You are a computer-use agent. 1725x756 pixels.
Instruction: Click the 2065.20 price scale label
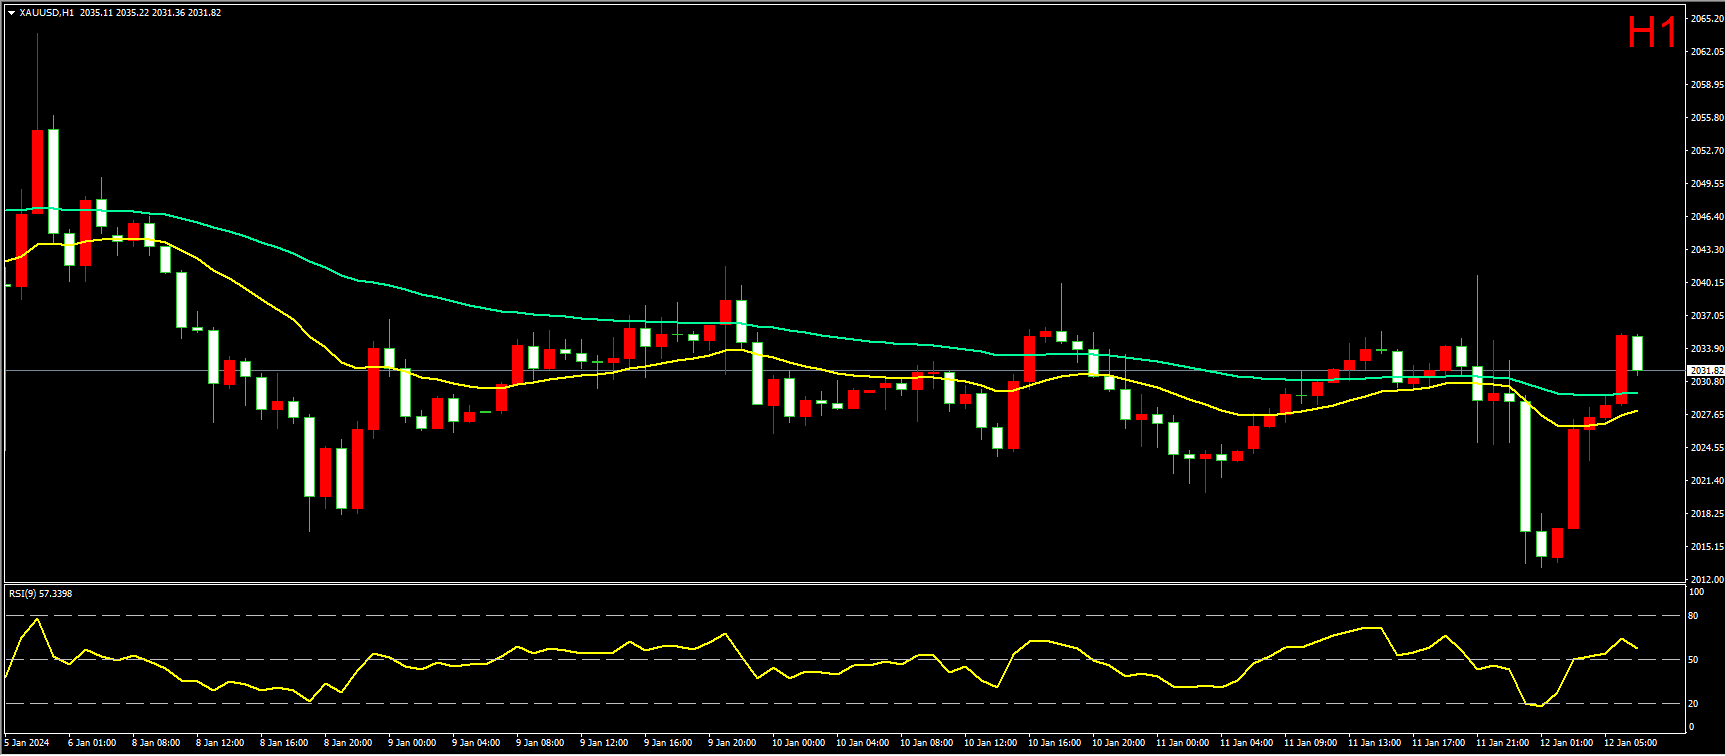1707,19
